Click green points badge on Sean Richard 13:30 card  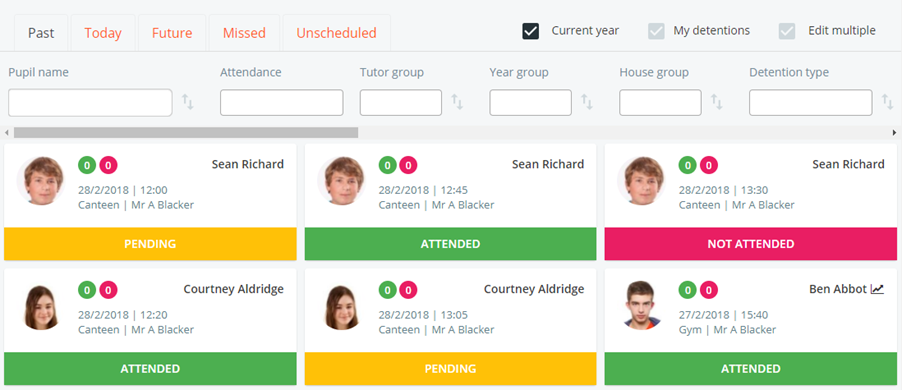click(688, 166)
